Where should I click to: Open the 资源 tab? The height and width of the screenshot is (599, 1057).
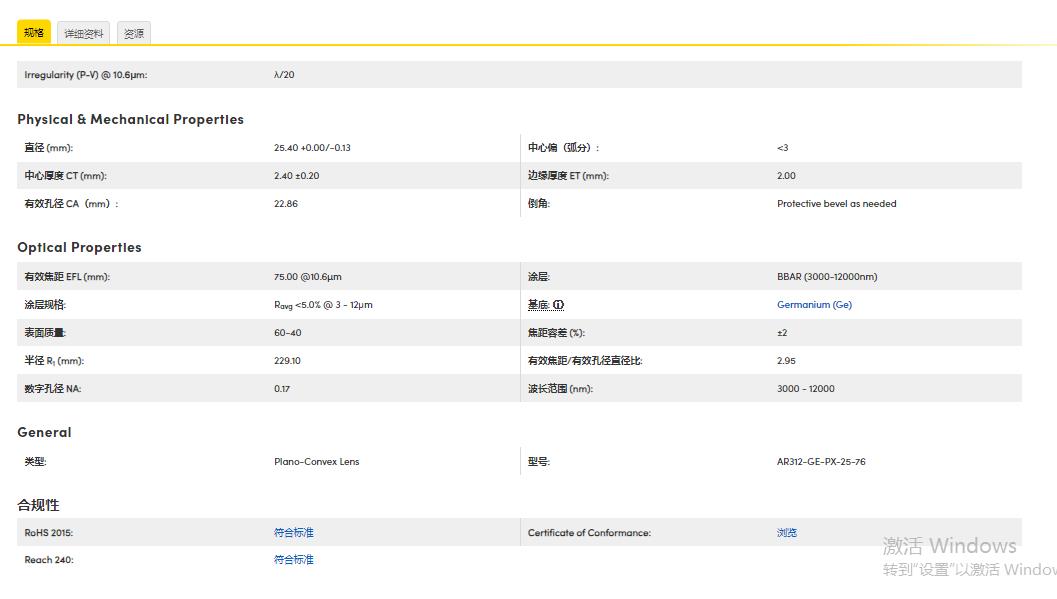click(x=133, y=33)
